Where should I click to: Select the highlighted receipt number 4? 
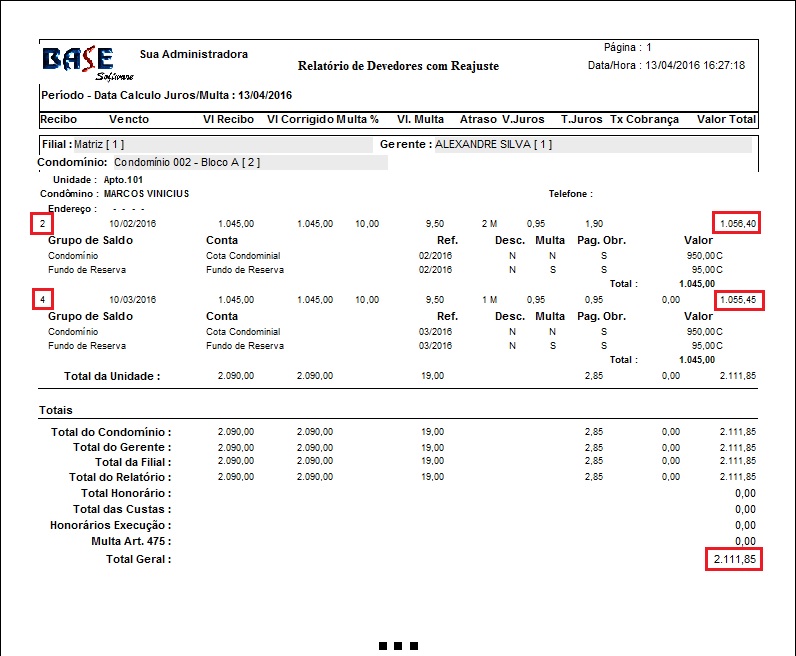42,299
